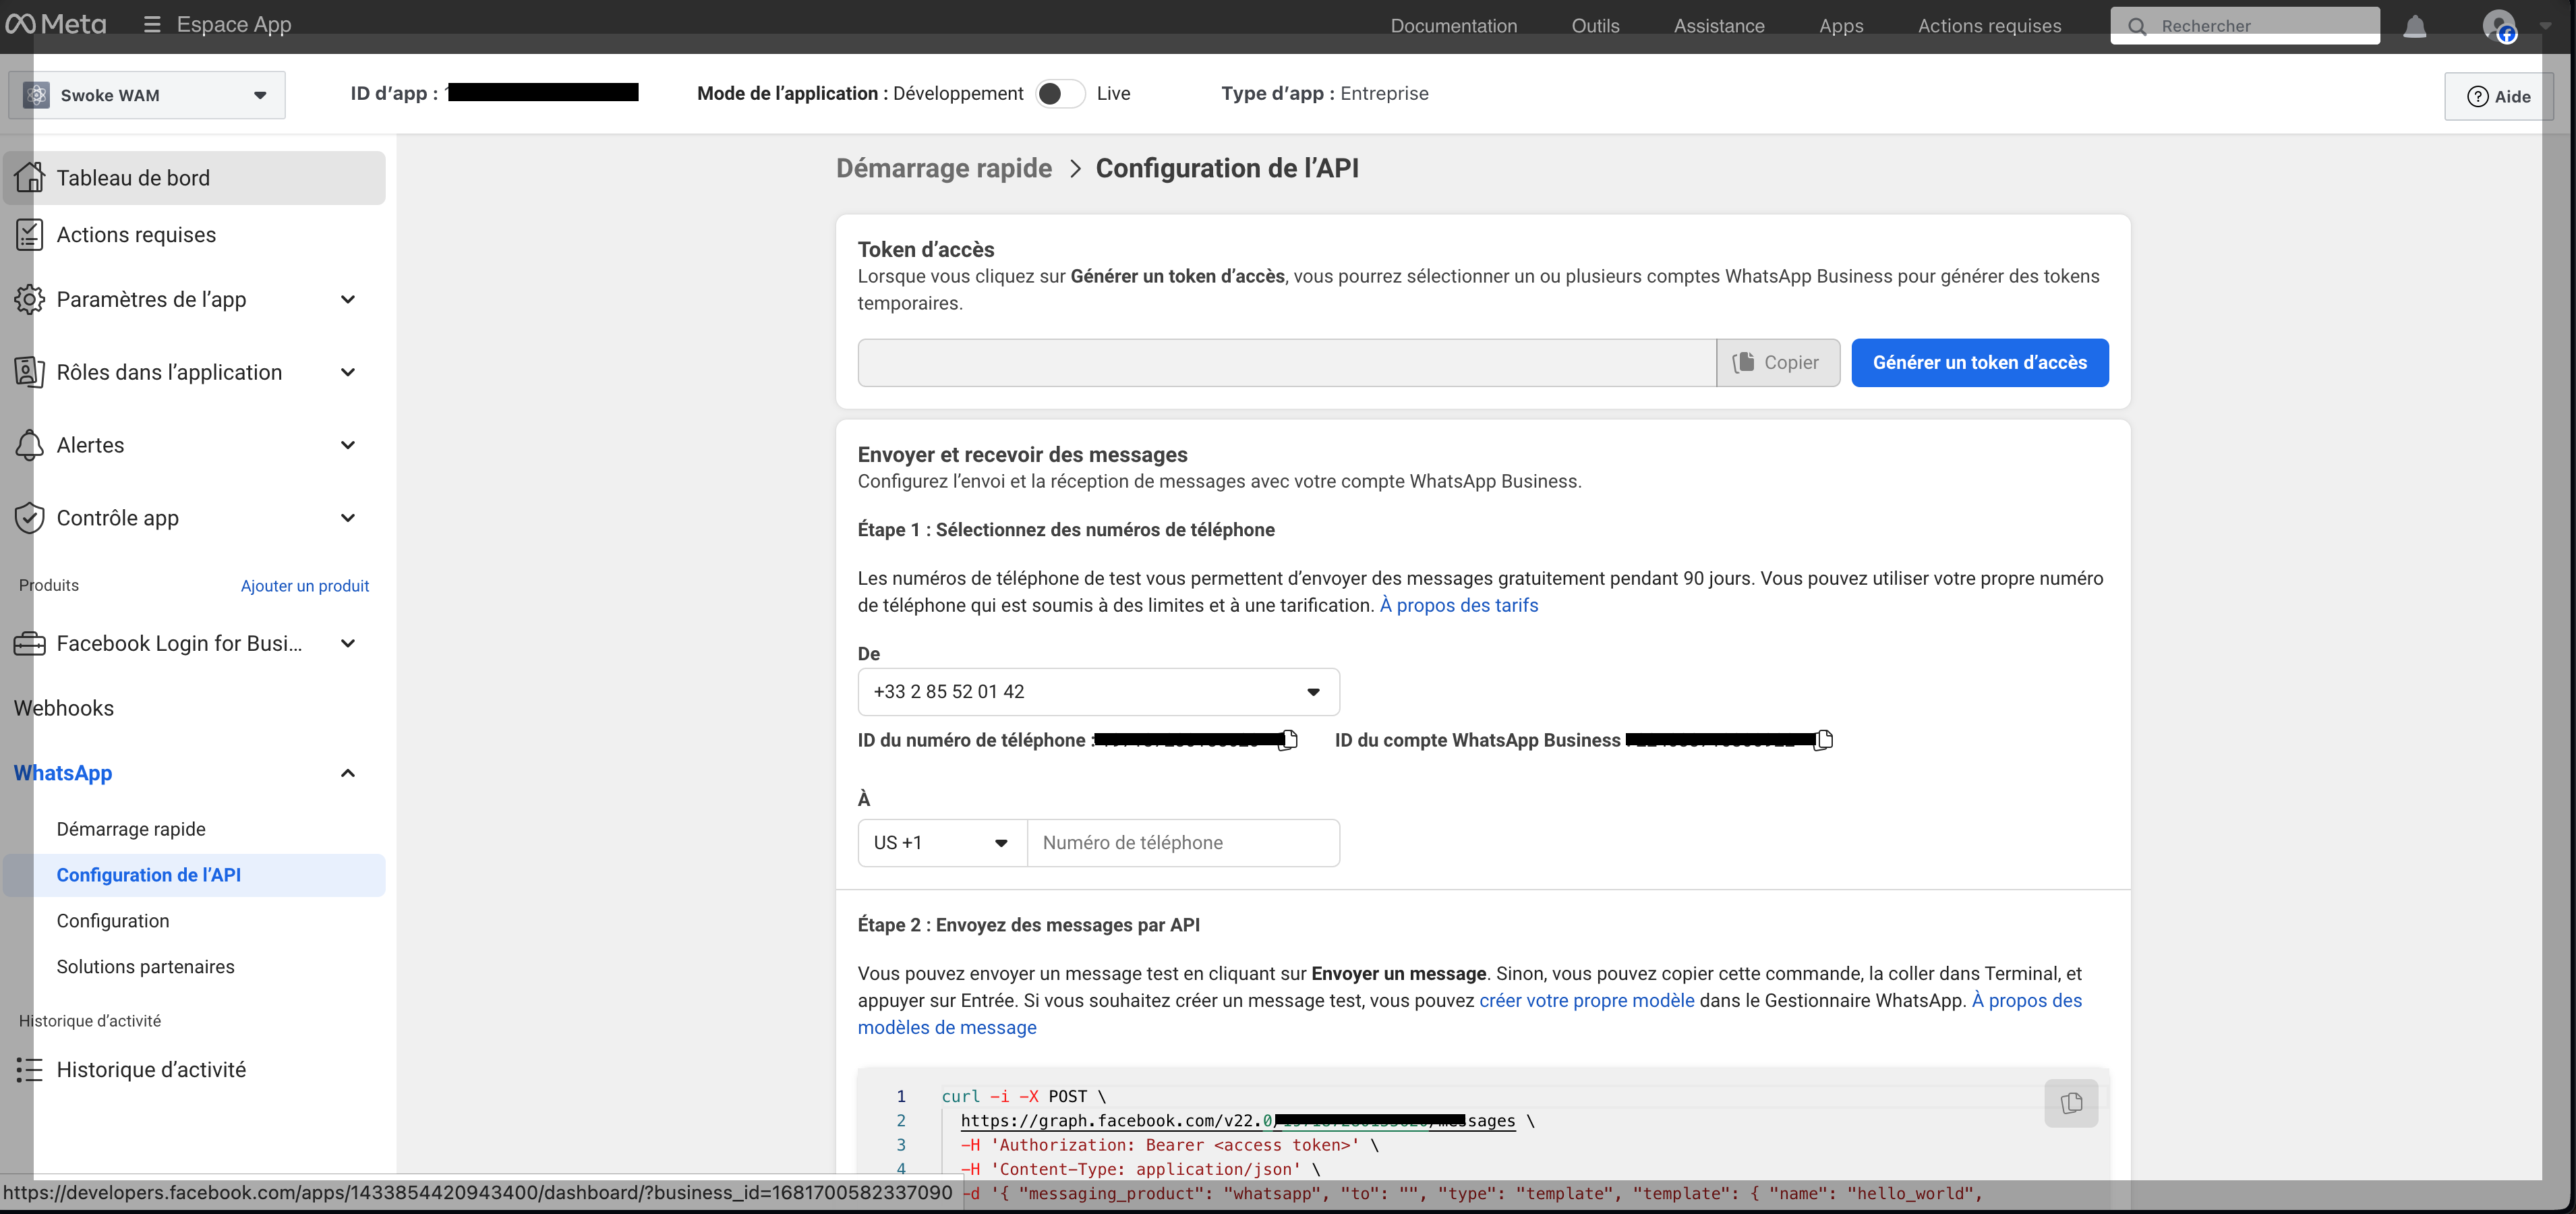The width and height of the screenshot is (2576, 1214).
Task: Open the Assistance menu
Action: 1719,26
